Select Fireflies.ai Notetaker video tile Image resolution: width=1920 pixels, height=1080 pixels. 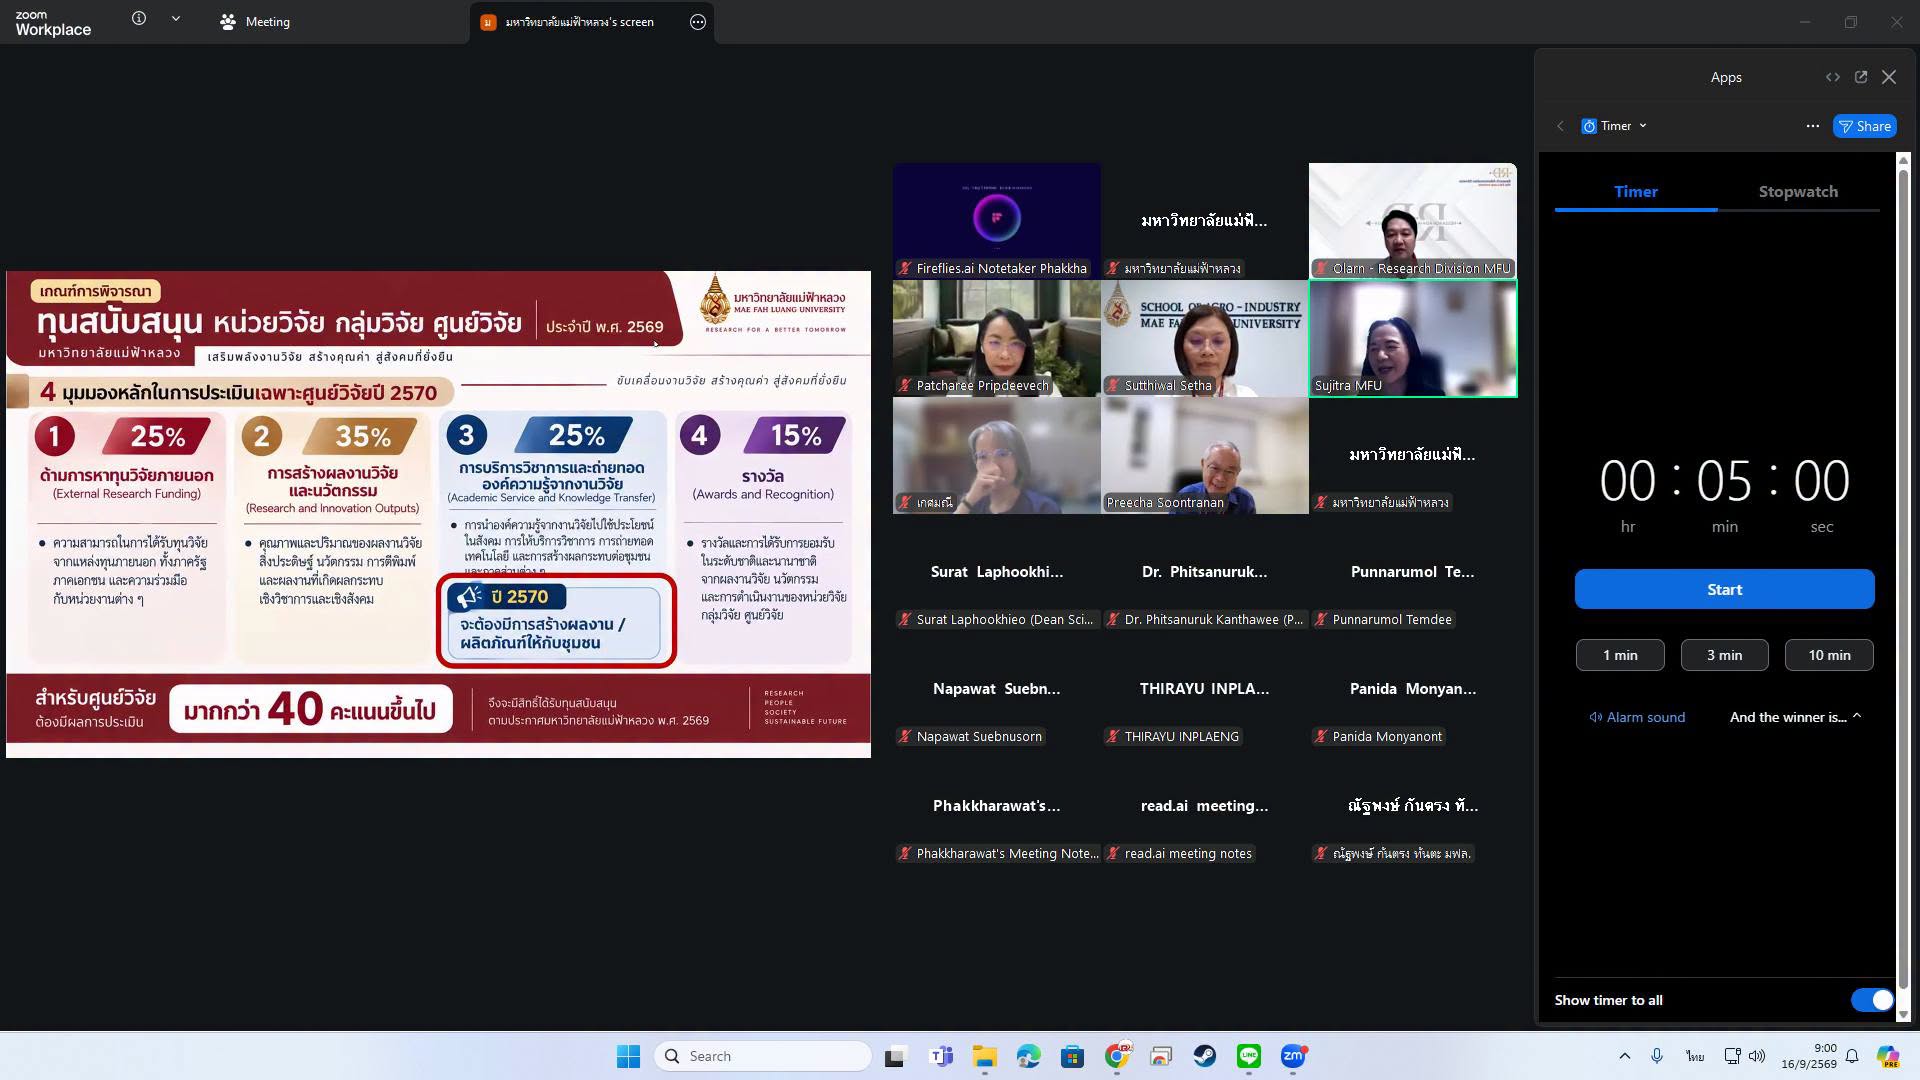click(x=996, y=220)
